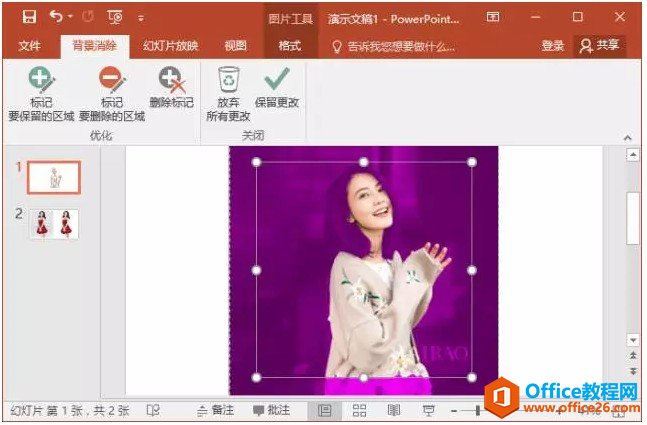Keep changes with green checkmark

pyautogui.click(x=276, y=87)
